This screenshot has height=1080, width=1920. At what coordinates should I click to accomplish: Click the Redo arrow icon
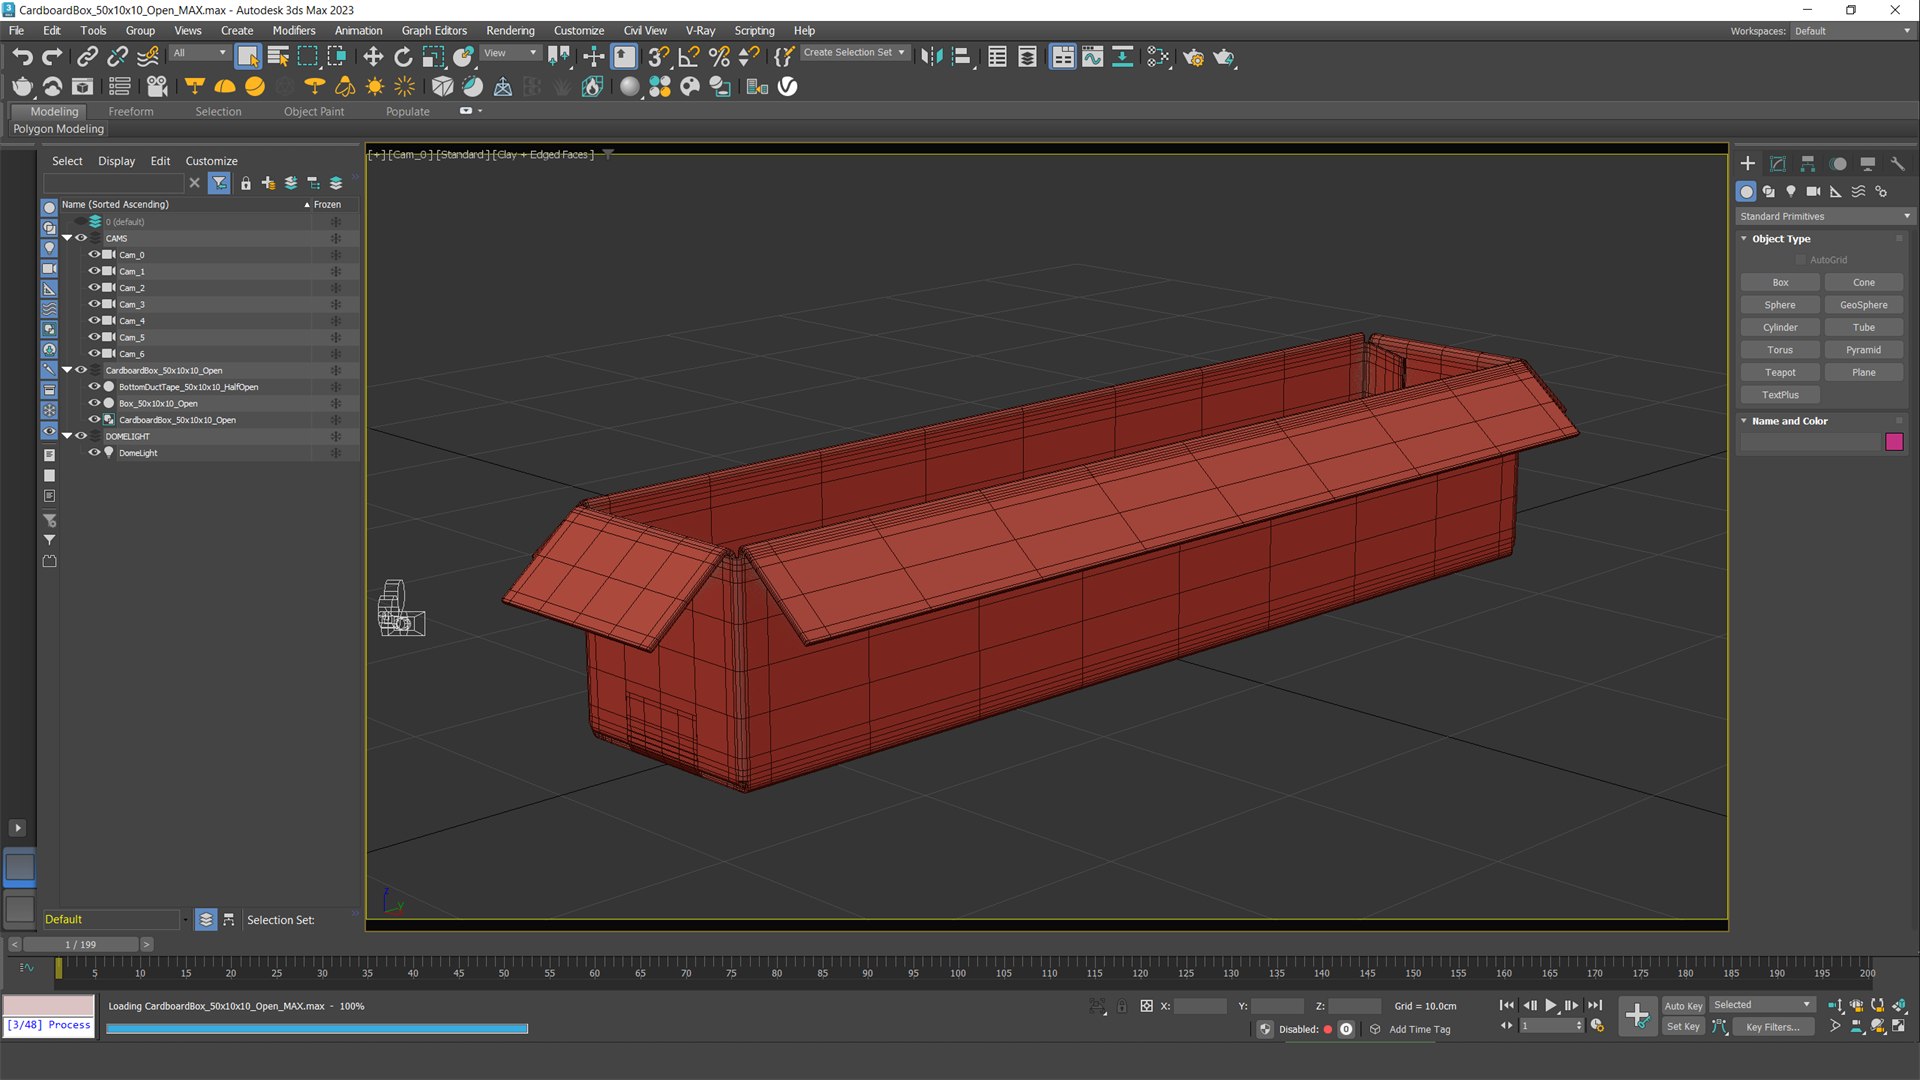point(52,57)
